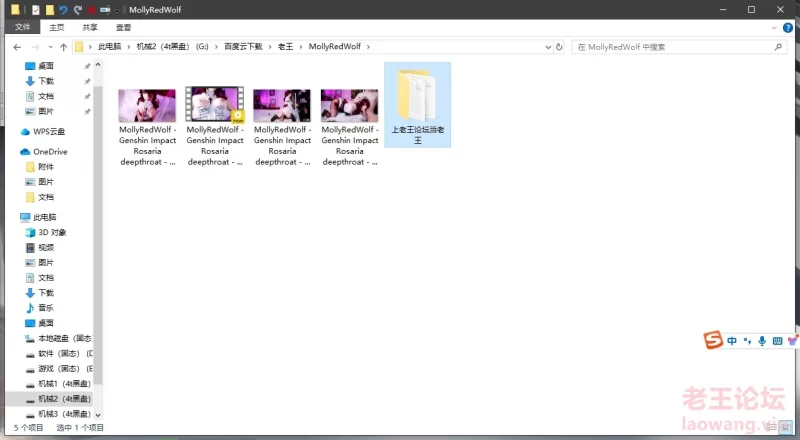This screenshot has width=800, height=440.
Task: Switch to the 共享 ribbon tab
Action: coord(90,27)
